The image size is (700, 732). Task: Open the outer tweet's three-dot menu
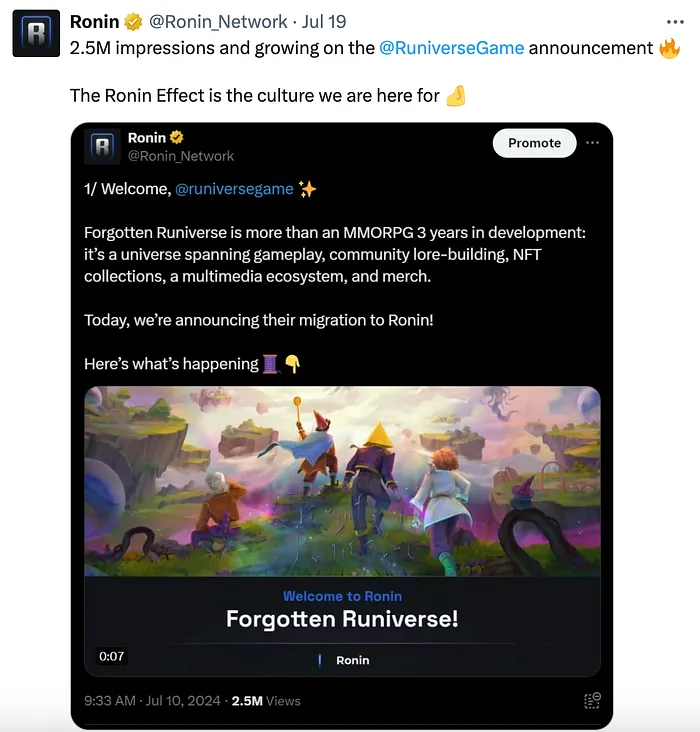pyautogui.click(x=675, y=22)
